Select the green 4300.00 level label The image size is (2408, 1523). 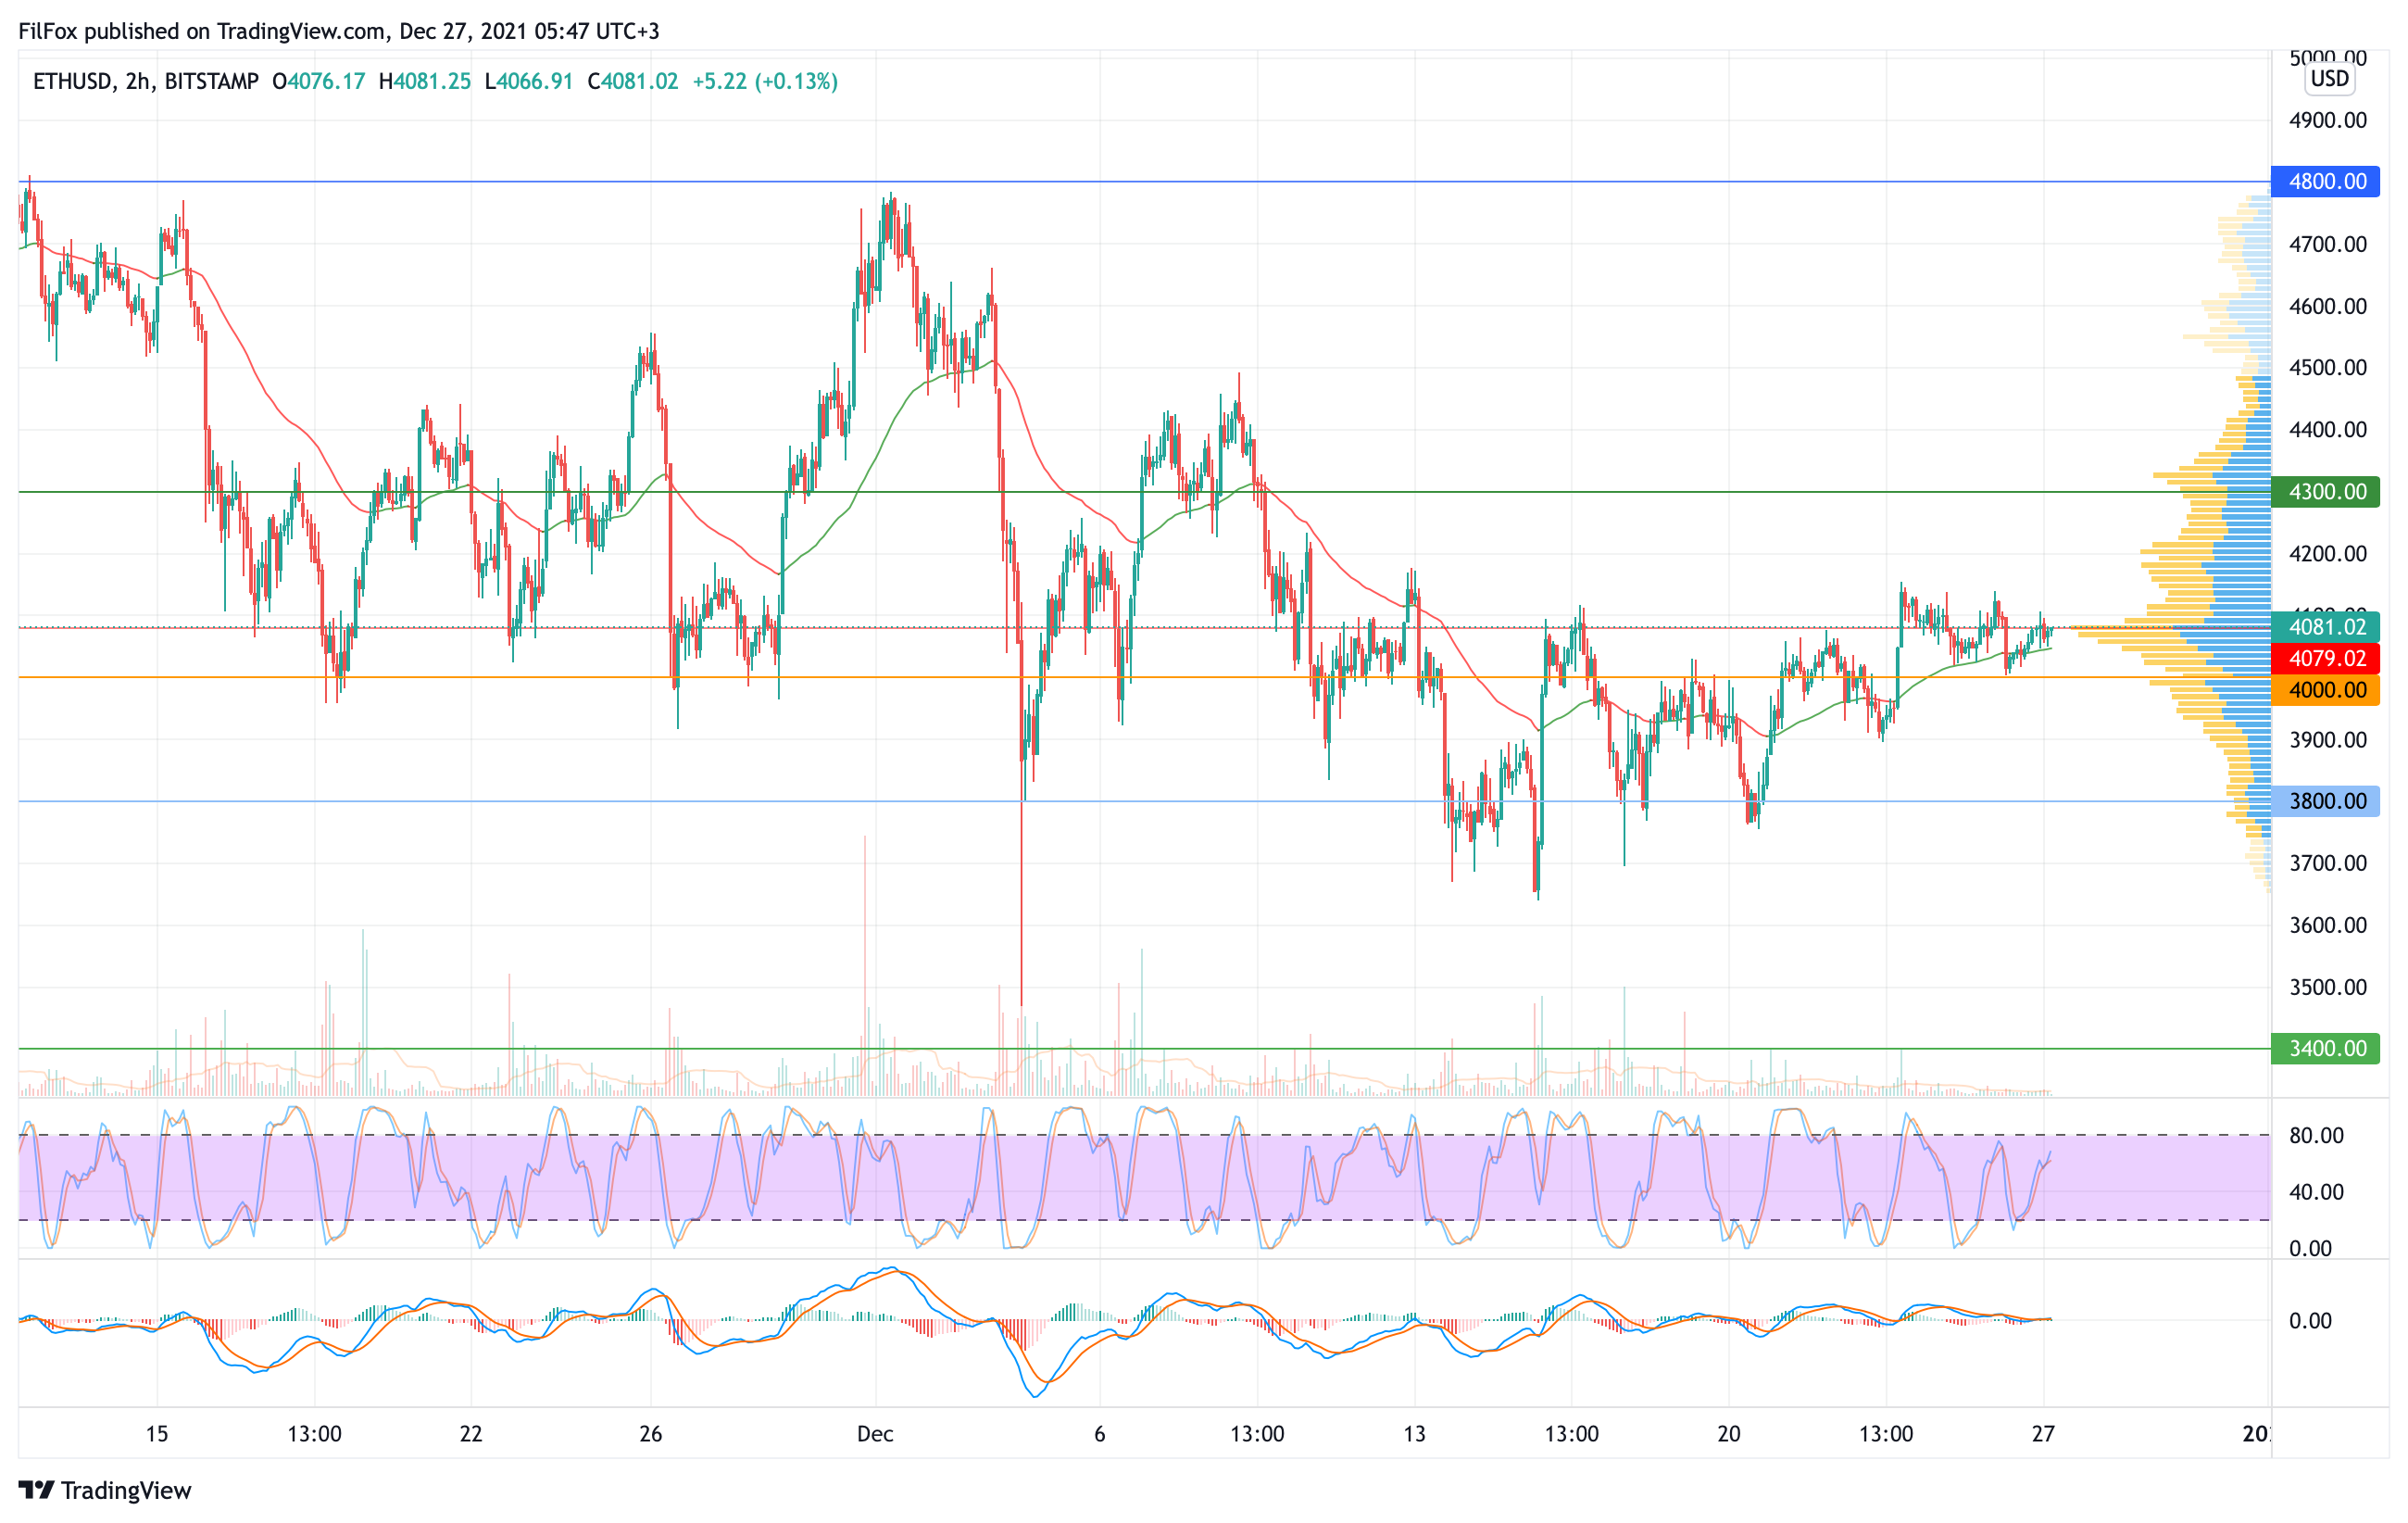click(x=2326, y=492)
